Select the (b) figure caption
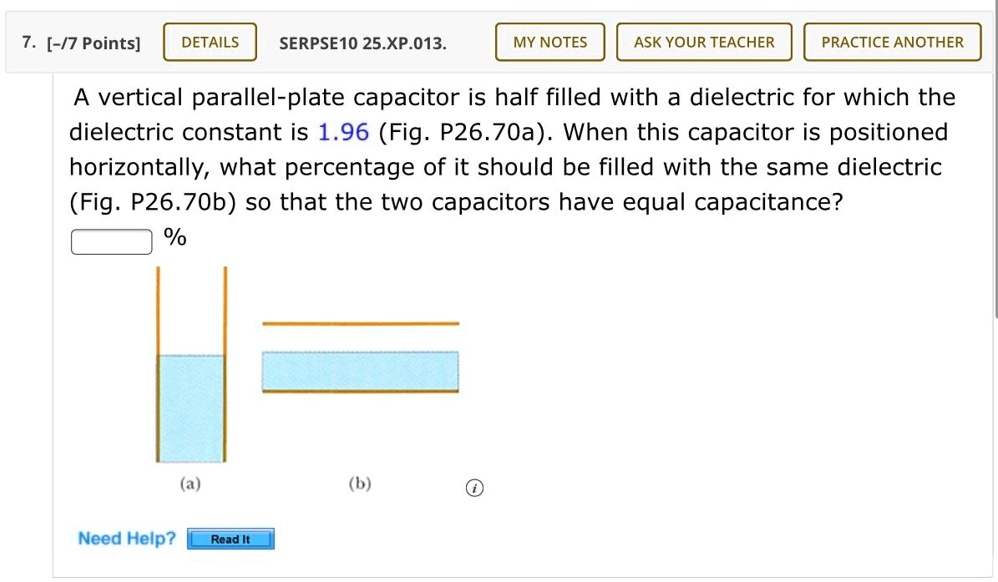This screenshot has width=998, height=582. pyautogui.click(x=359, y=483)
